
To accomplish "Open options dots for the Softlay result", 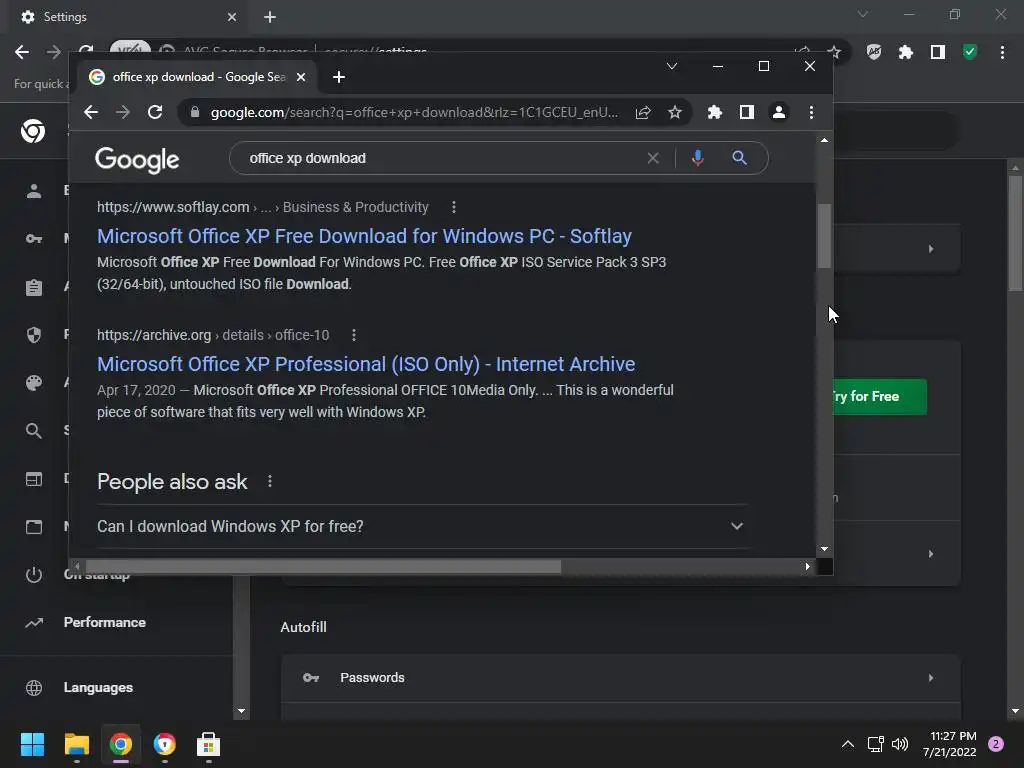I will click(454, 207).
